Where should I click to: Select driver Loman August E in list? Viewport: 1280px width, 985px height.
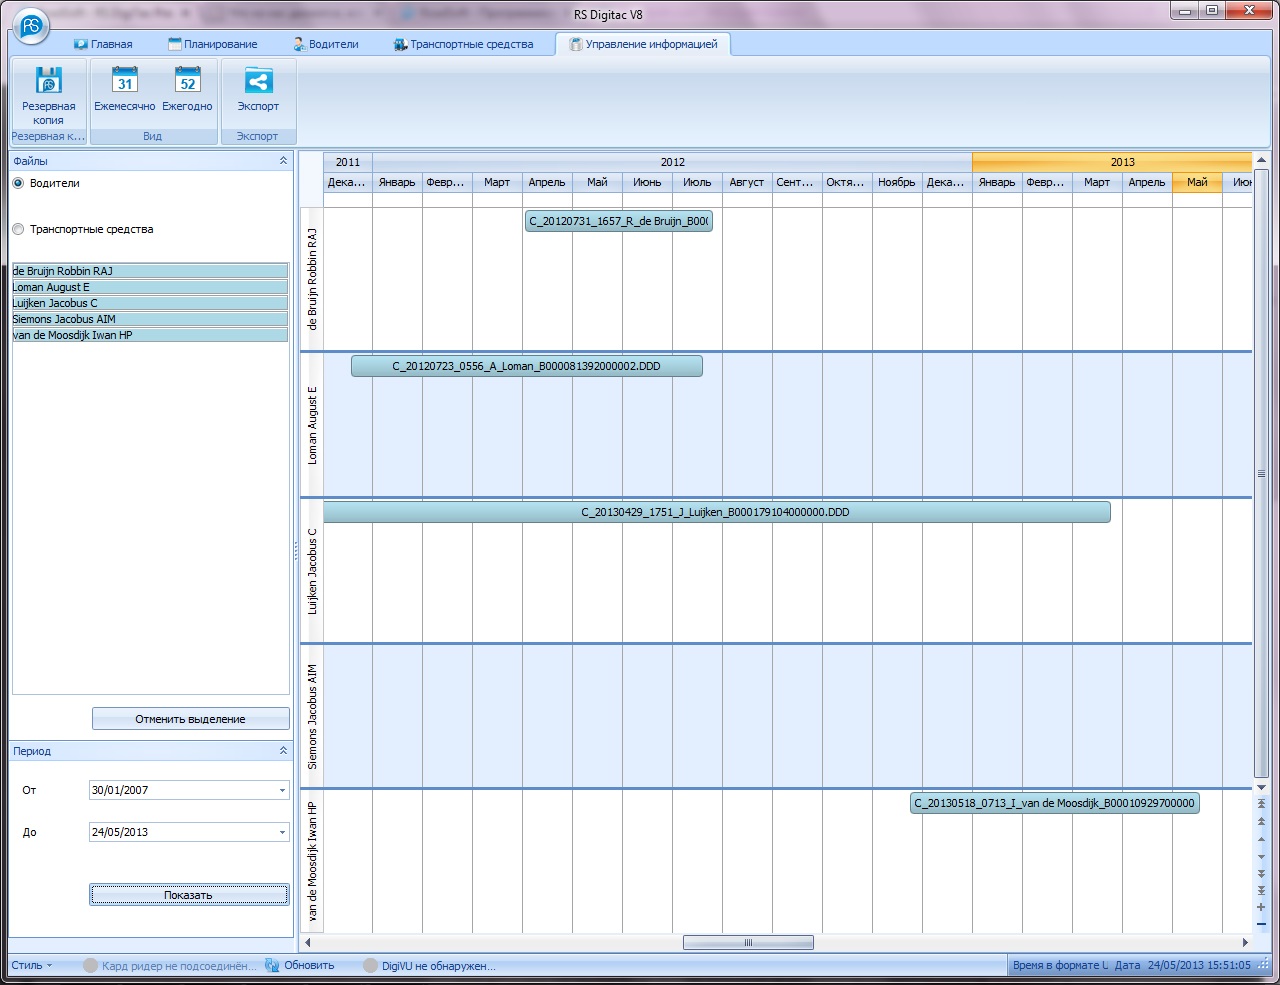pos(150,287)
